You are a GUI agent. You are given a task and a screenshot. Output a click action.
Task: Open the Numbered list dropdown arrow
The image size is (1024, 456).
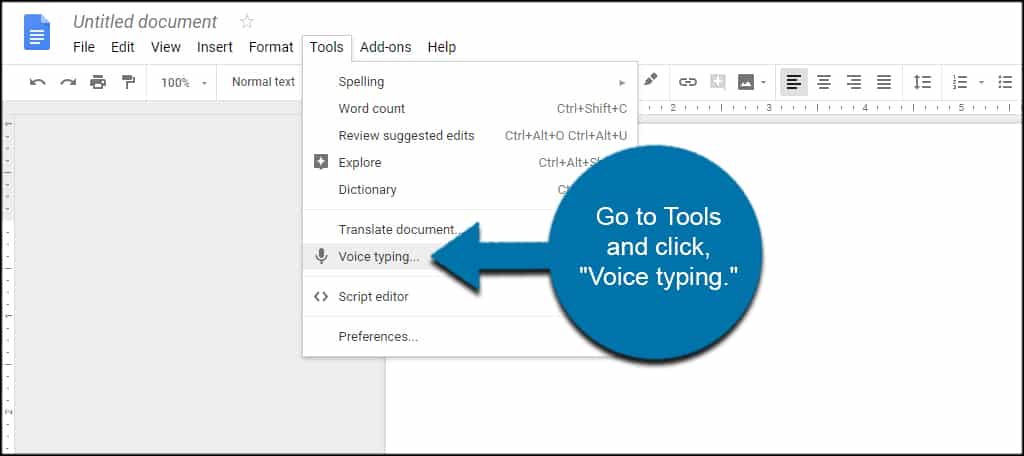981,83
